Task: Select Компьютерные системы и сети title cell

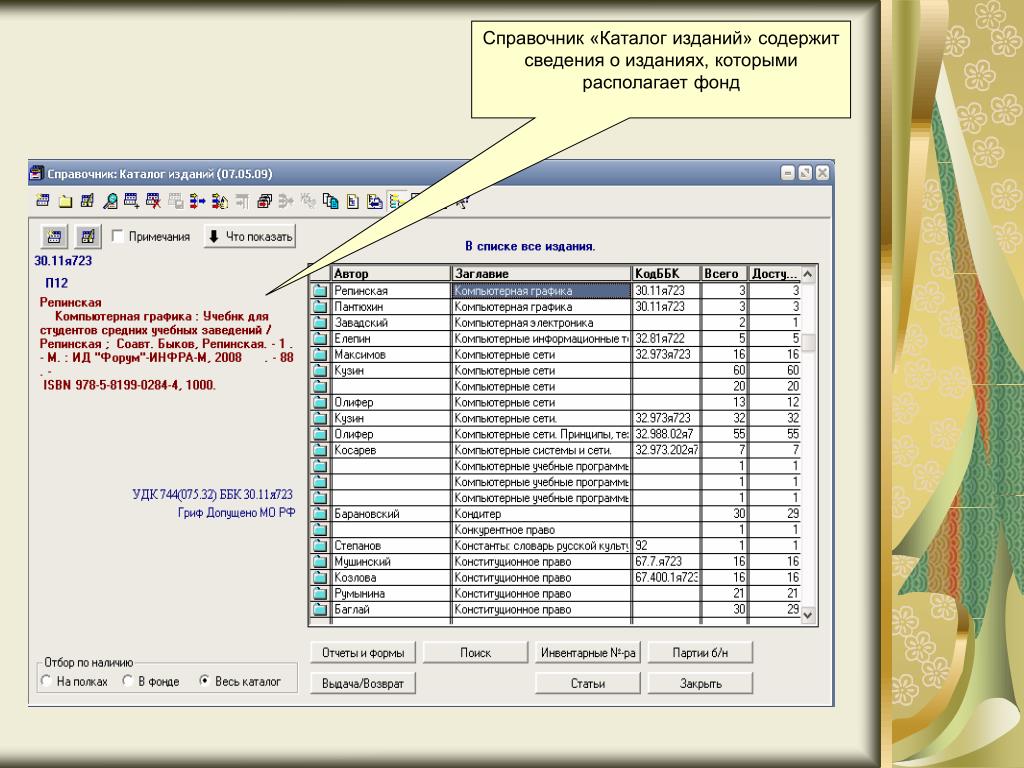Action: [541, 450]
